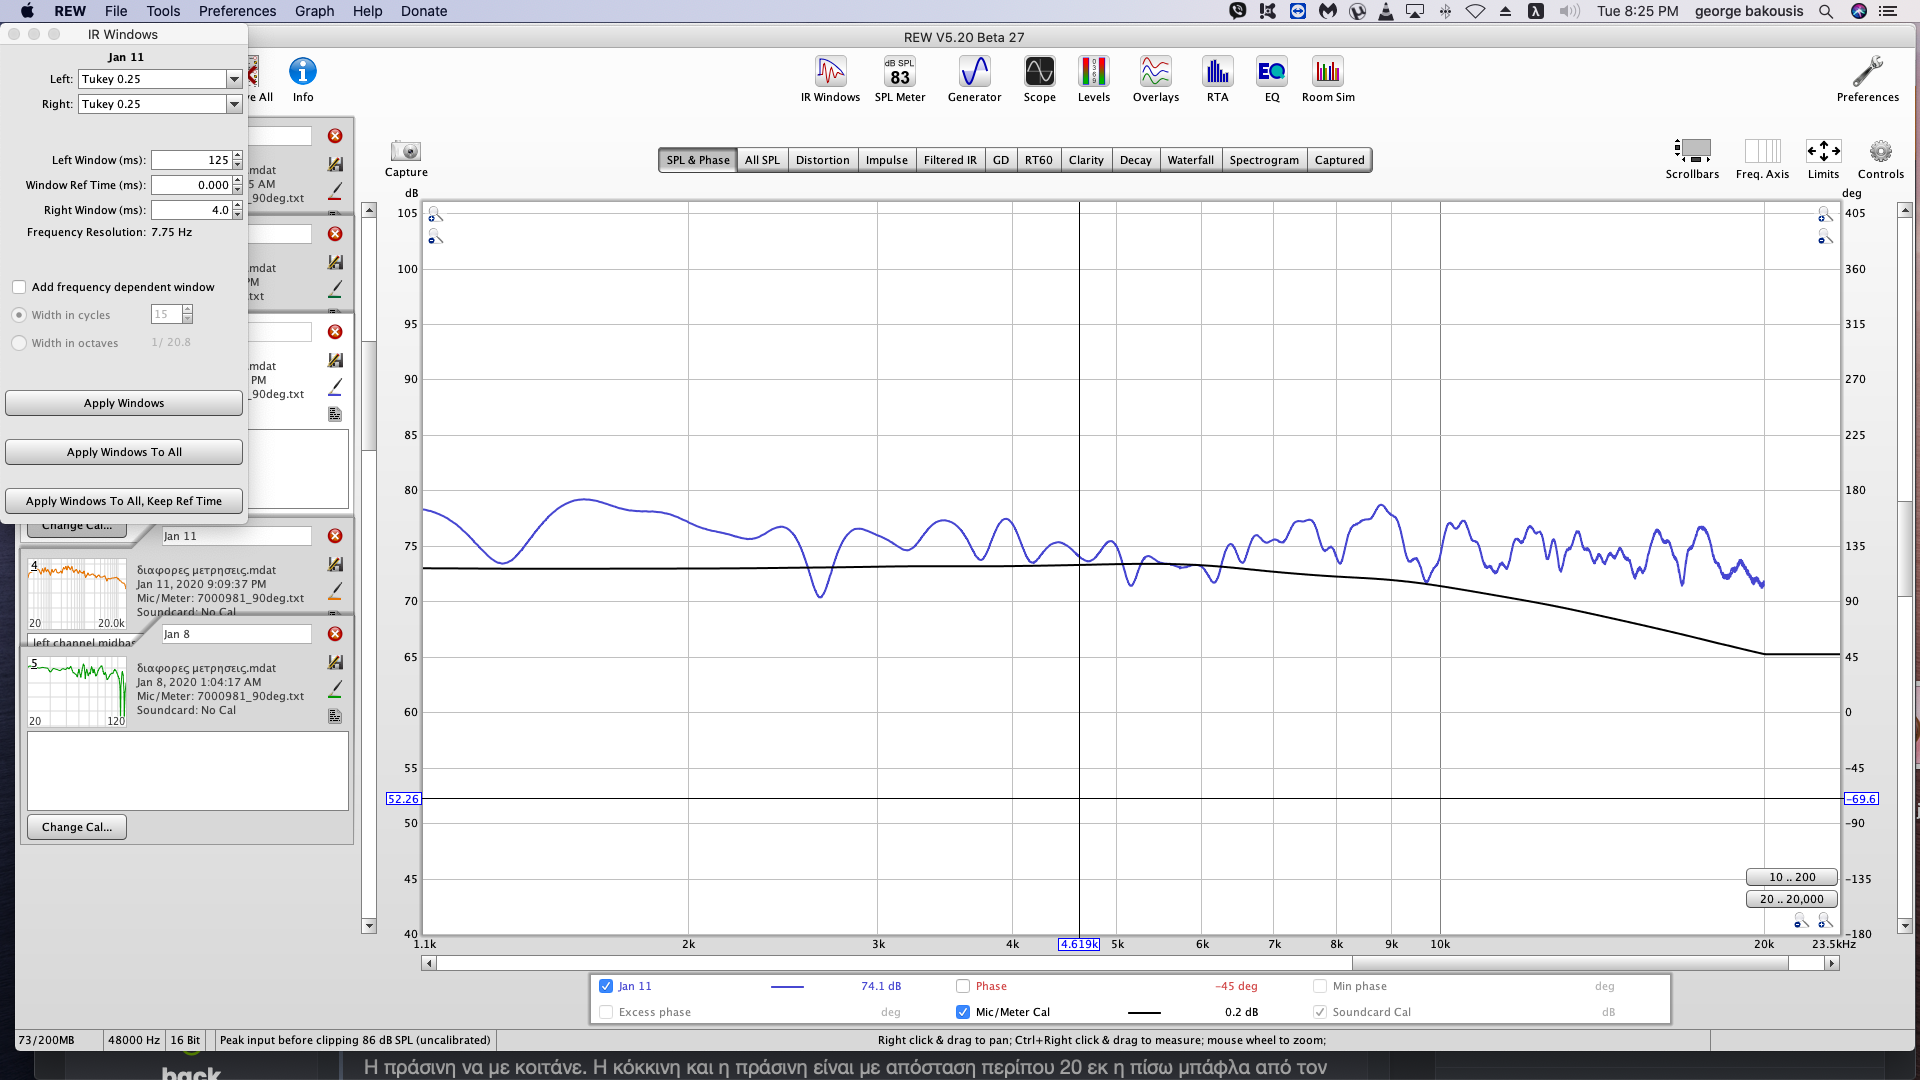Click the measurement list scroll up arrow

369,210
